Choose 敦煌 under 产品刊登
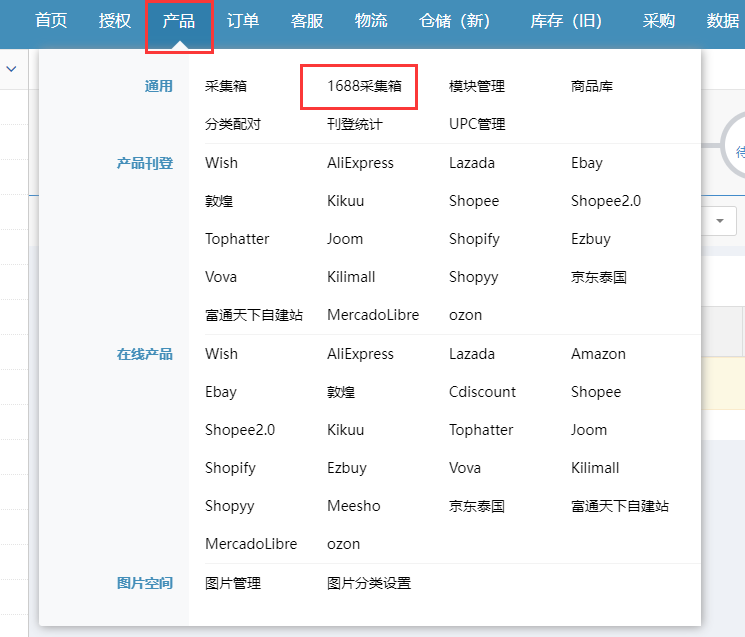 tap(219, 201)
